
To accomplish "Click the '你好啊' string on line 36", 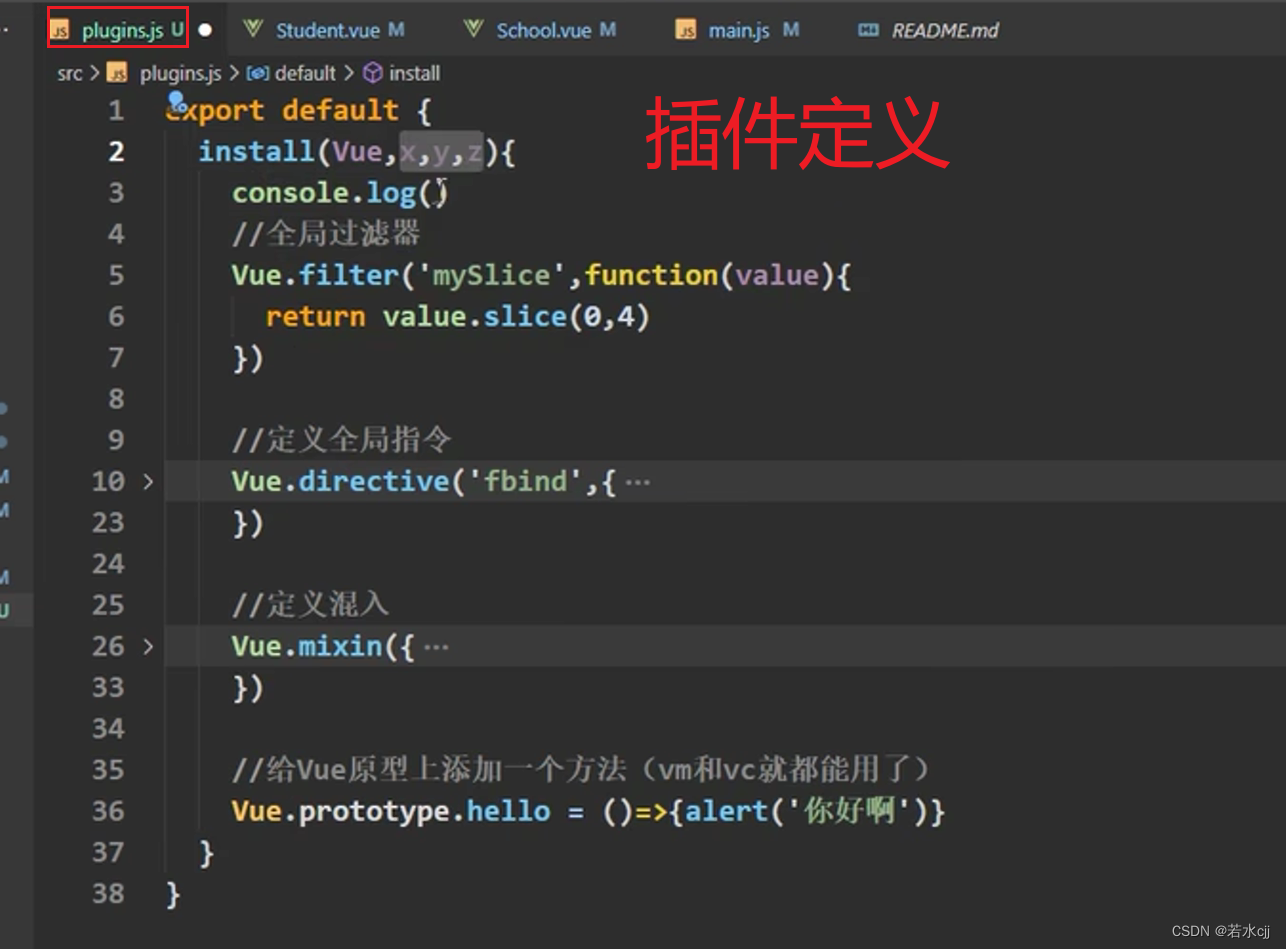I will click(x=848, y=811).
